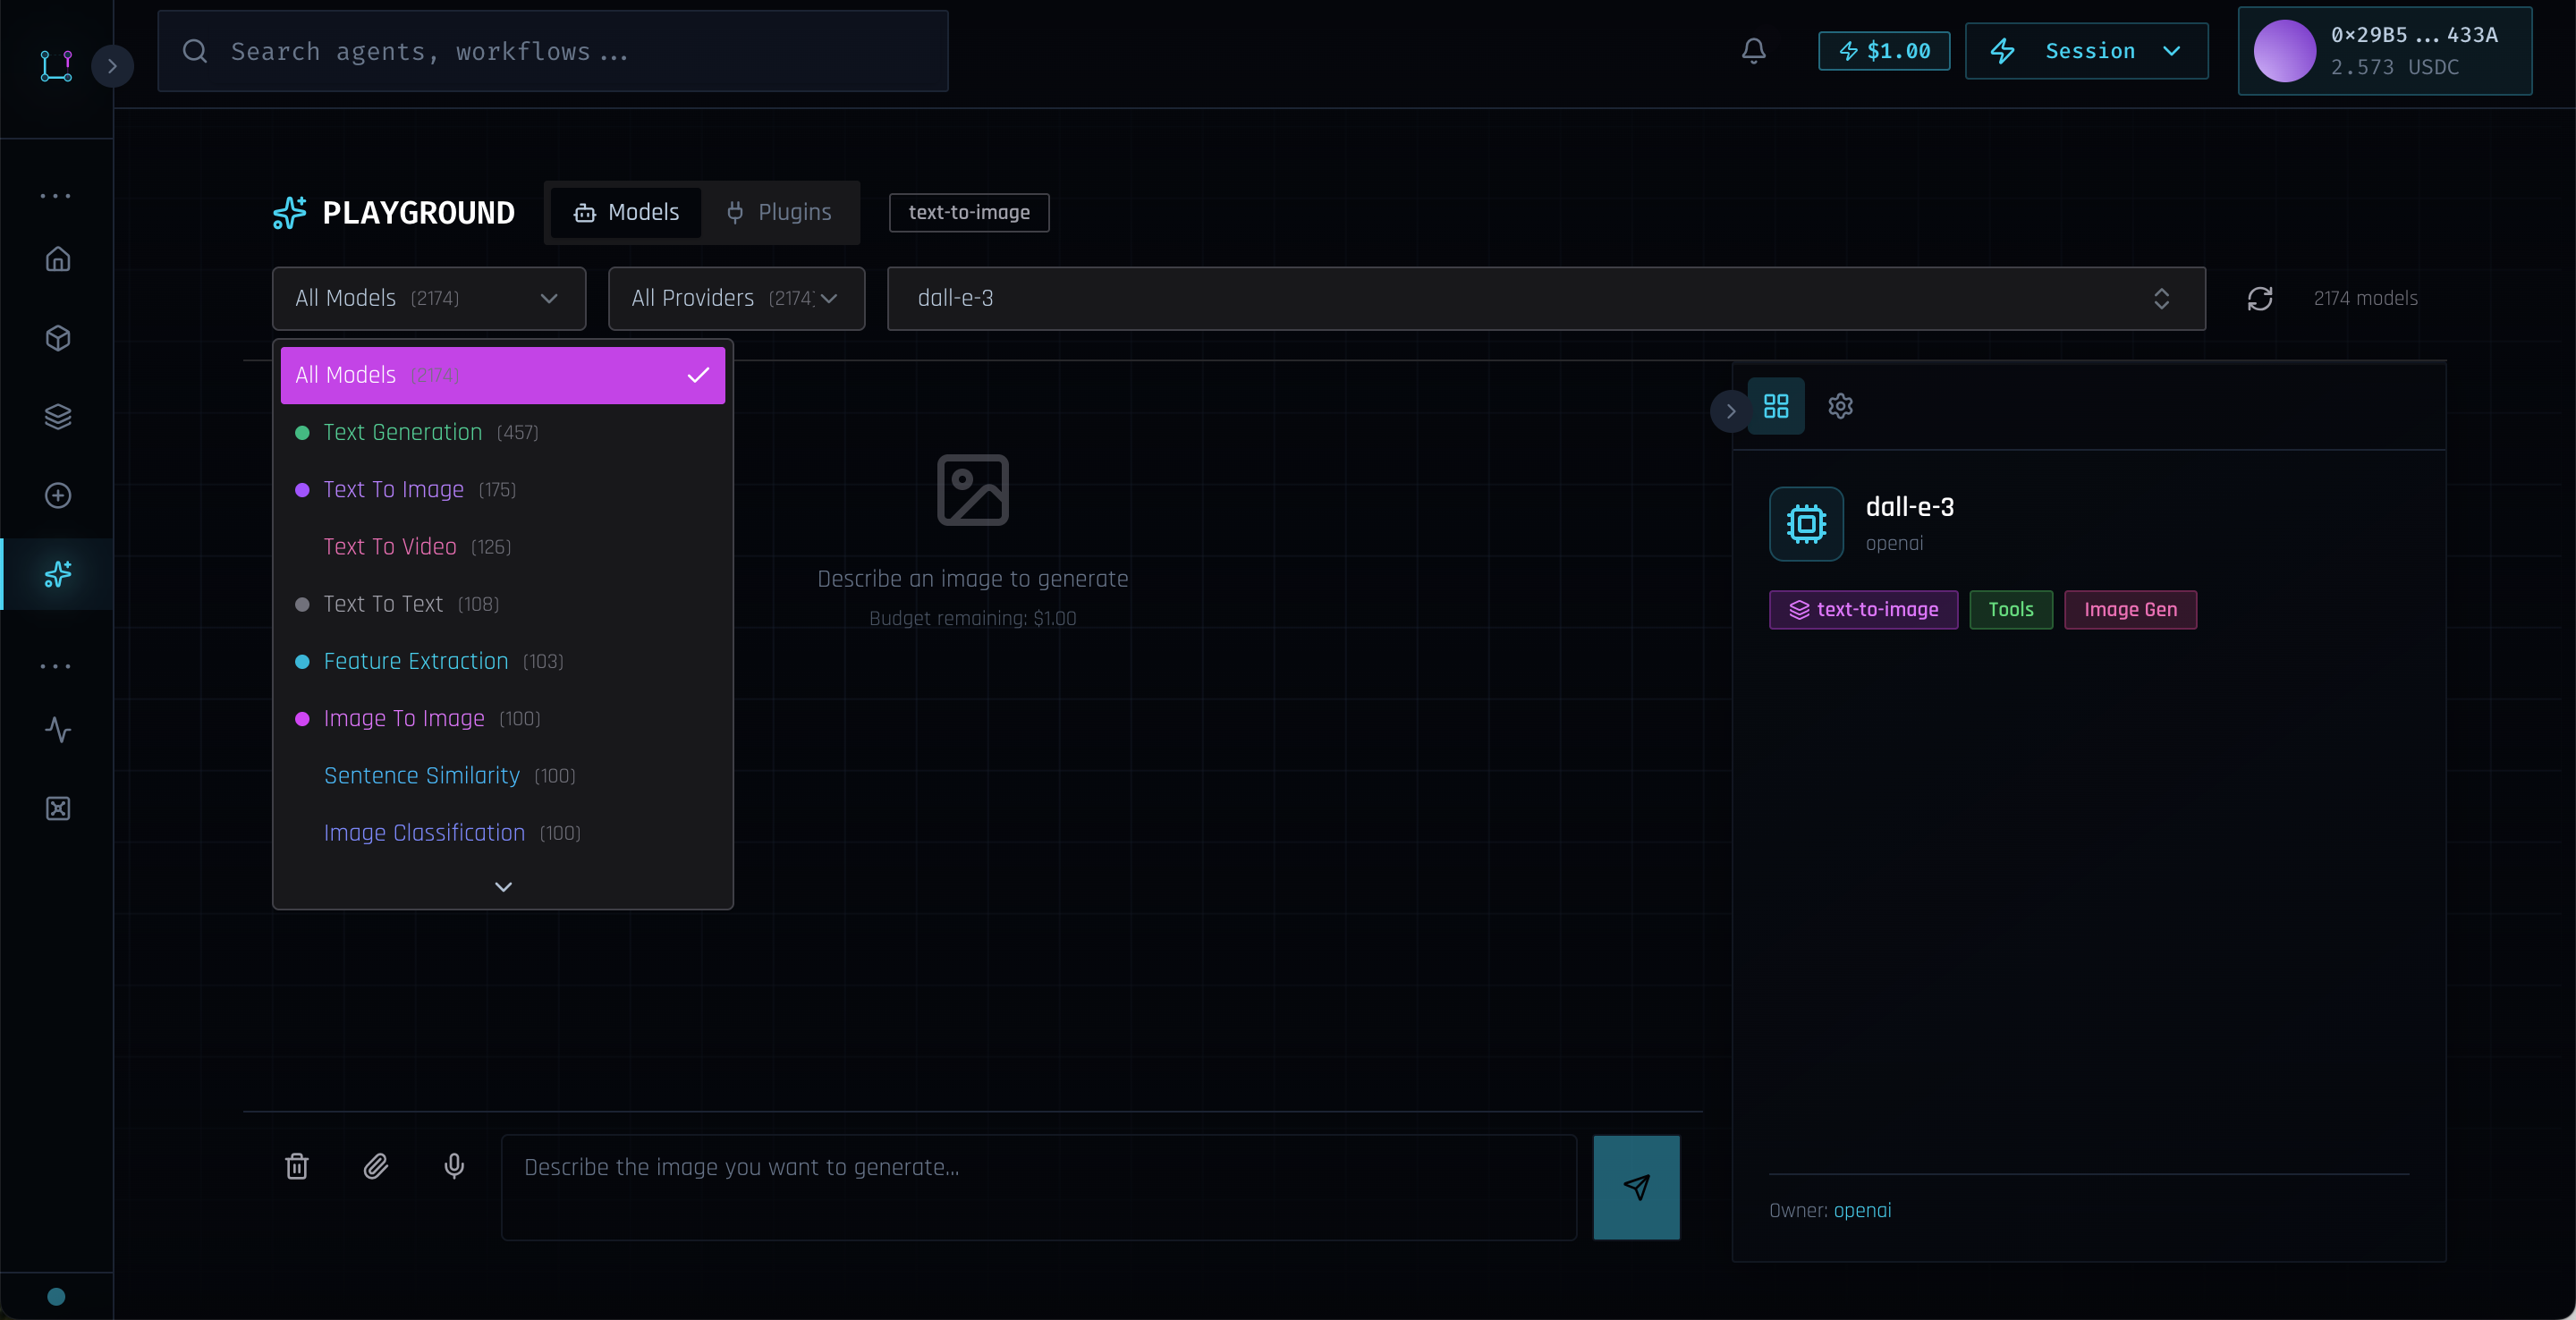
Task: Expand the All Providers dropdown
Action: (736, 298)
